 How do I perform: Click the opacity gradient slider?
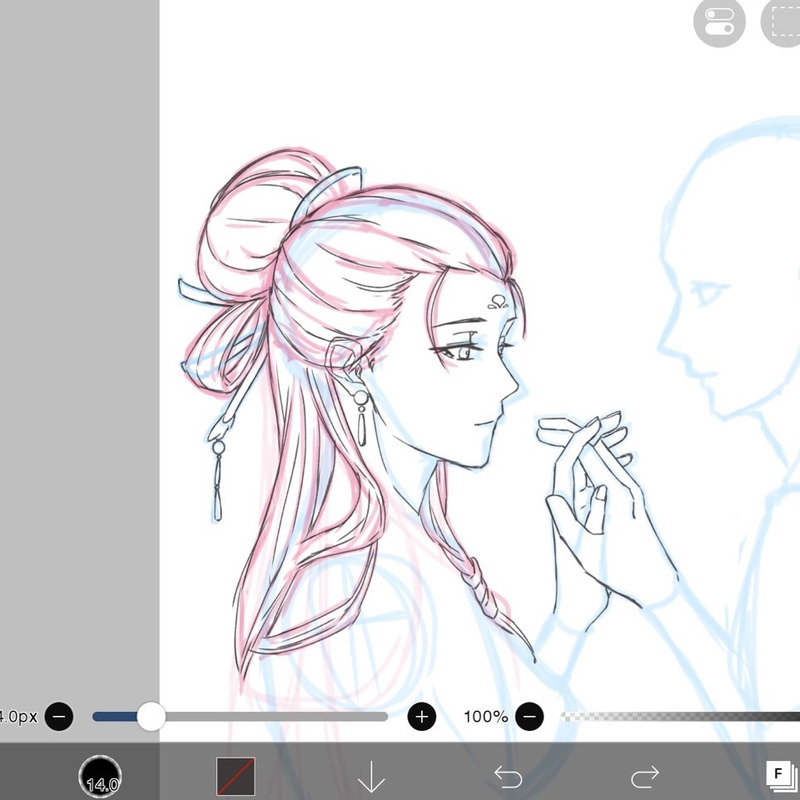click(x=680, y=716)
